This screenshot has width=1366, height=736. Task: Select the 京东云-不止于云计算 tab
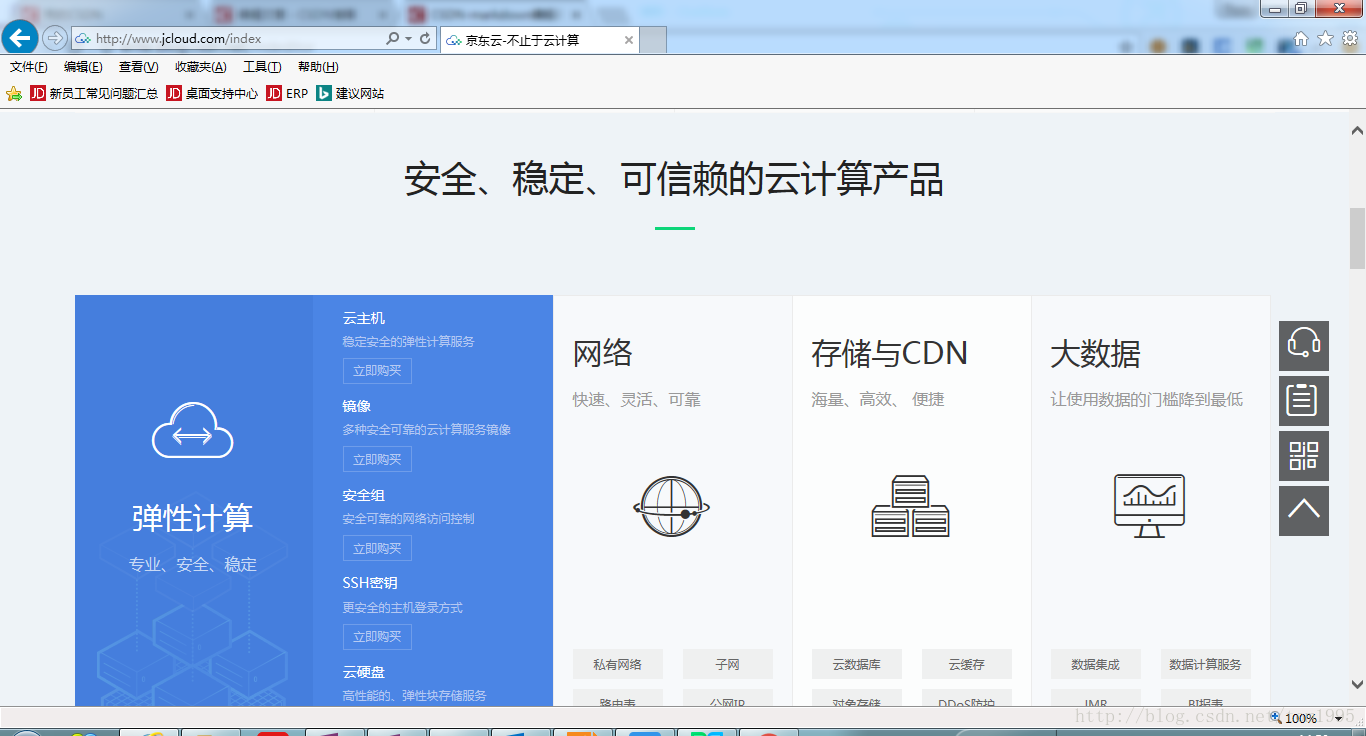point(540,40)
